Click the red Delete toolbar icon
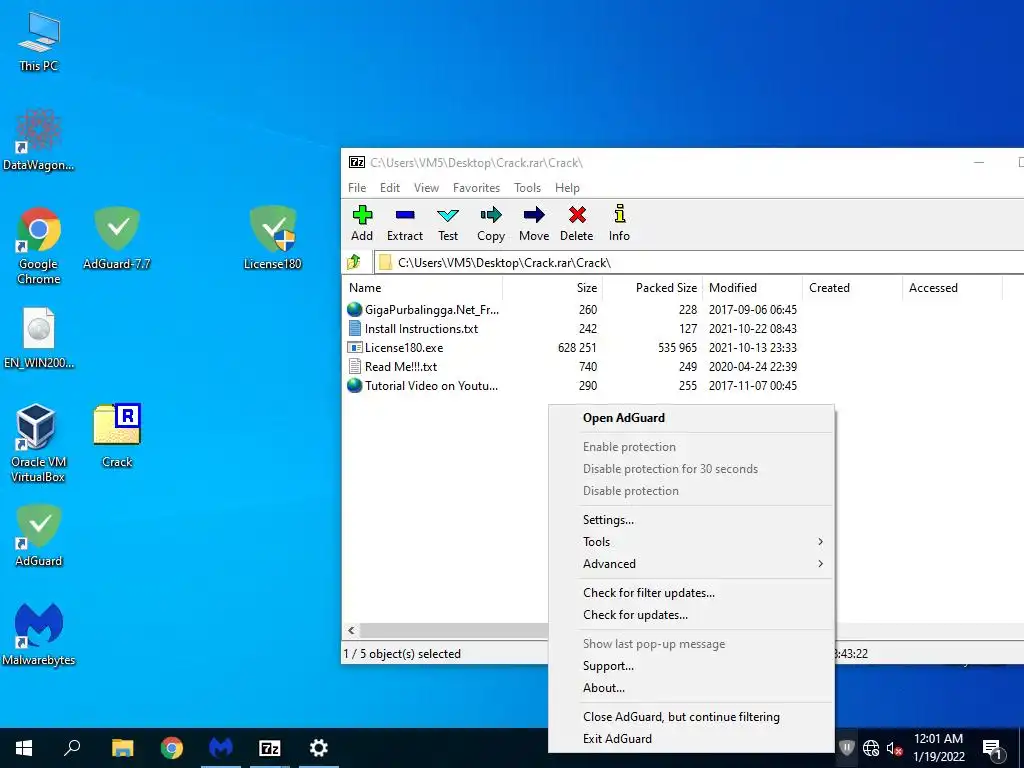 [577, 223]
